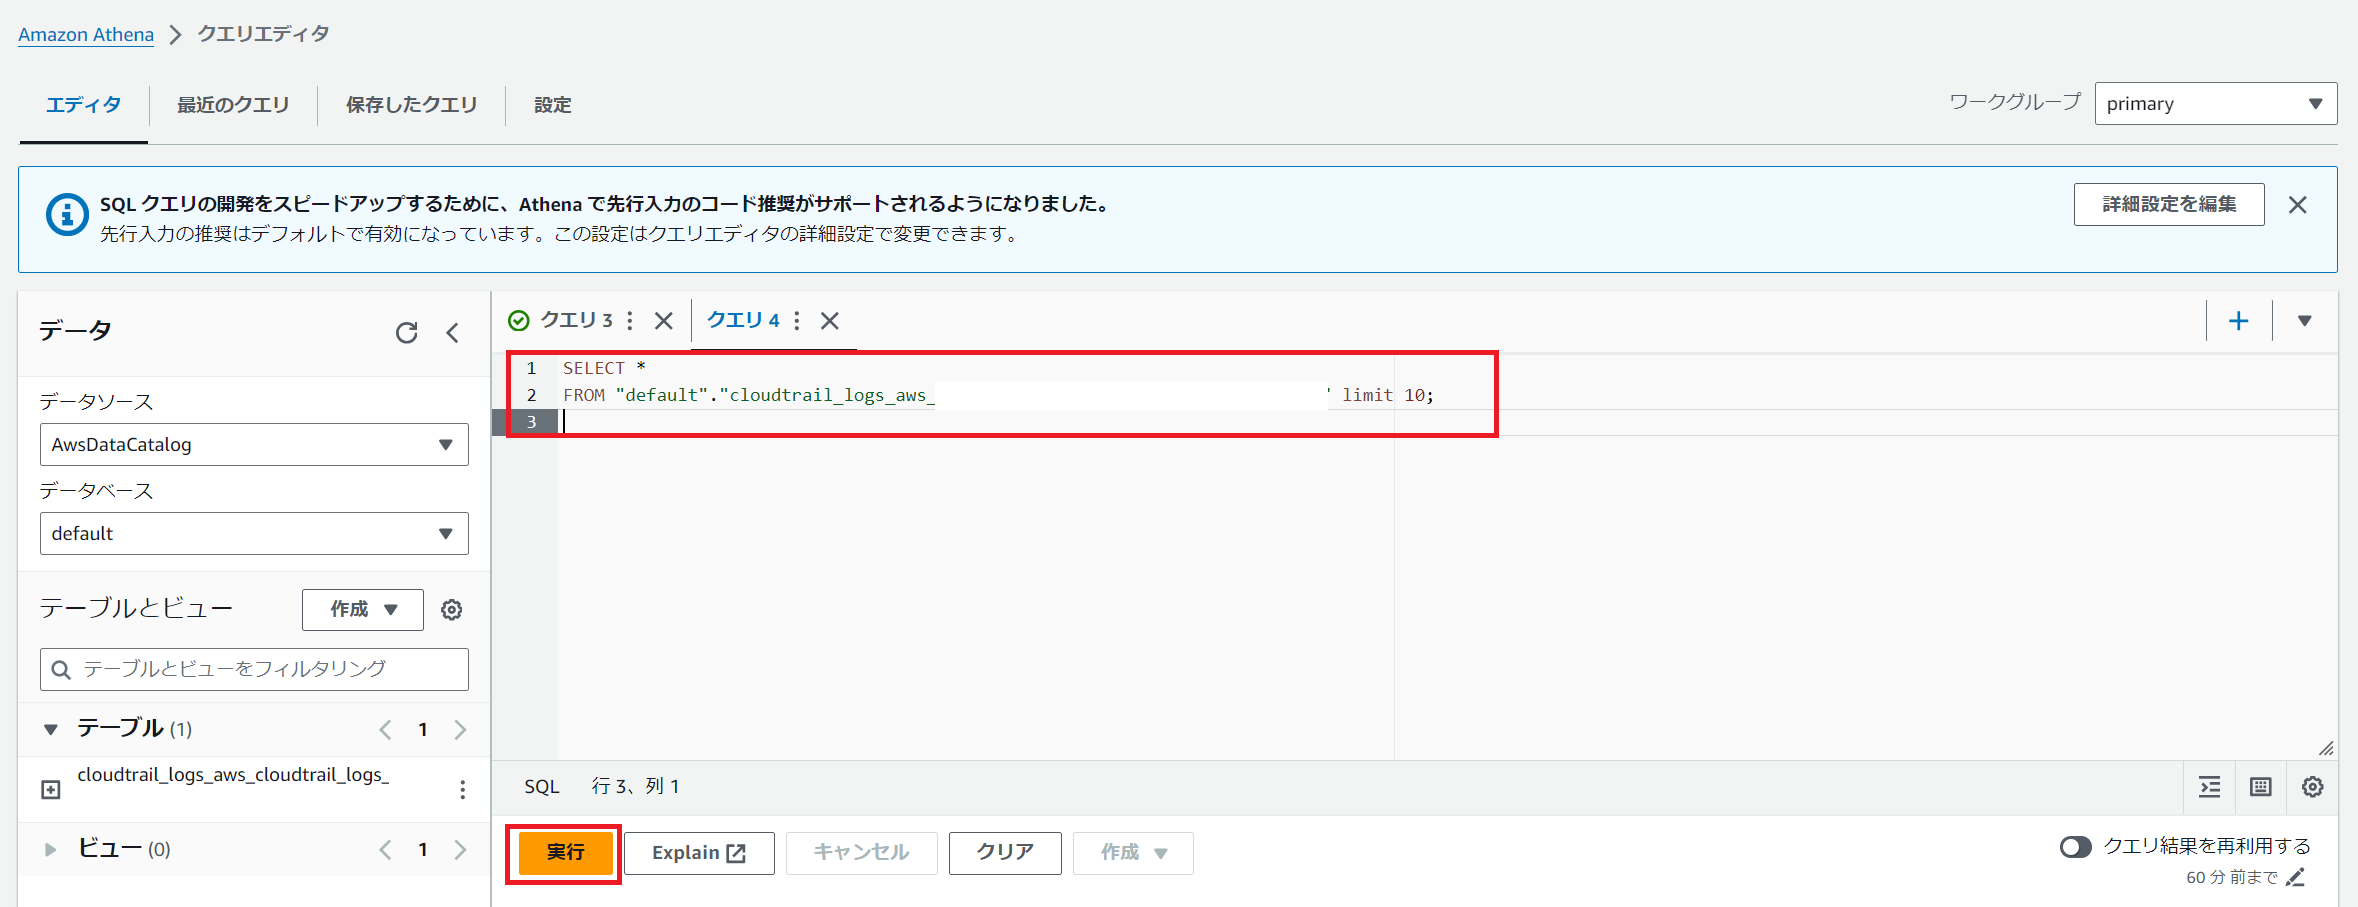Open the query tabs list dropdown arrow

(x=2305, y=321)
